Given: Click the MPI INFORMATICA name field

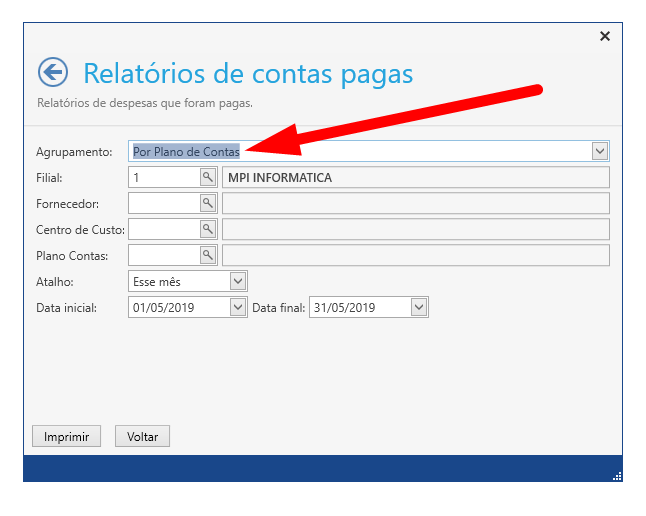Looking at the screenshot, I should (415, 177).
